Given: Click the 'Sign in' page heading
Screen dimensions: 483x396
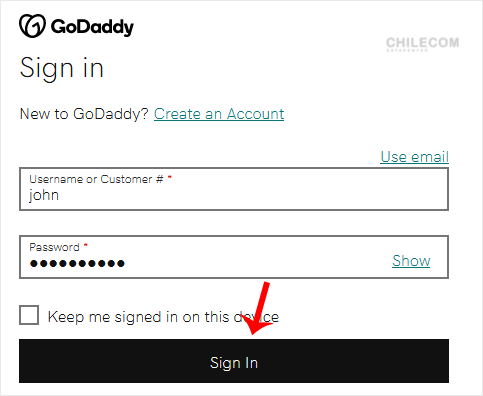Looking at the screenshot, I should tap(62, 69).
